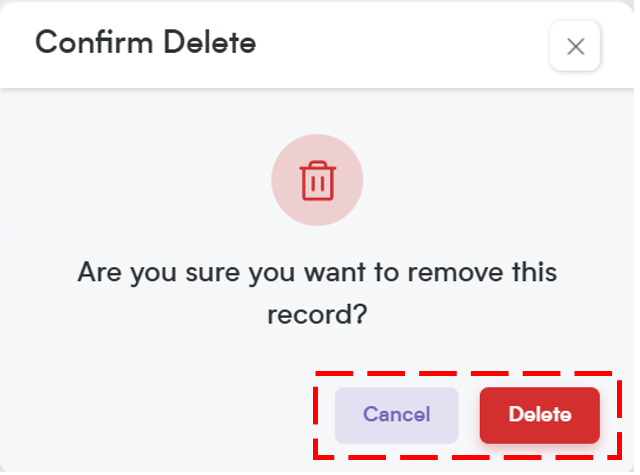
Task: Abort deletion with the purple Cancel button
Action: point(396,415)
